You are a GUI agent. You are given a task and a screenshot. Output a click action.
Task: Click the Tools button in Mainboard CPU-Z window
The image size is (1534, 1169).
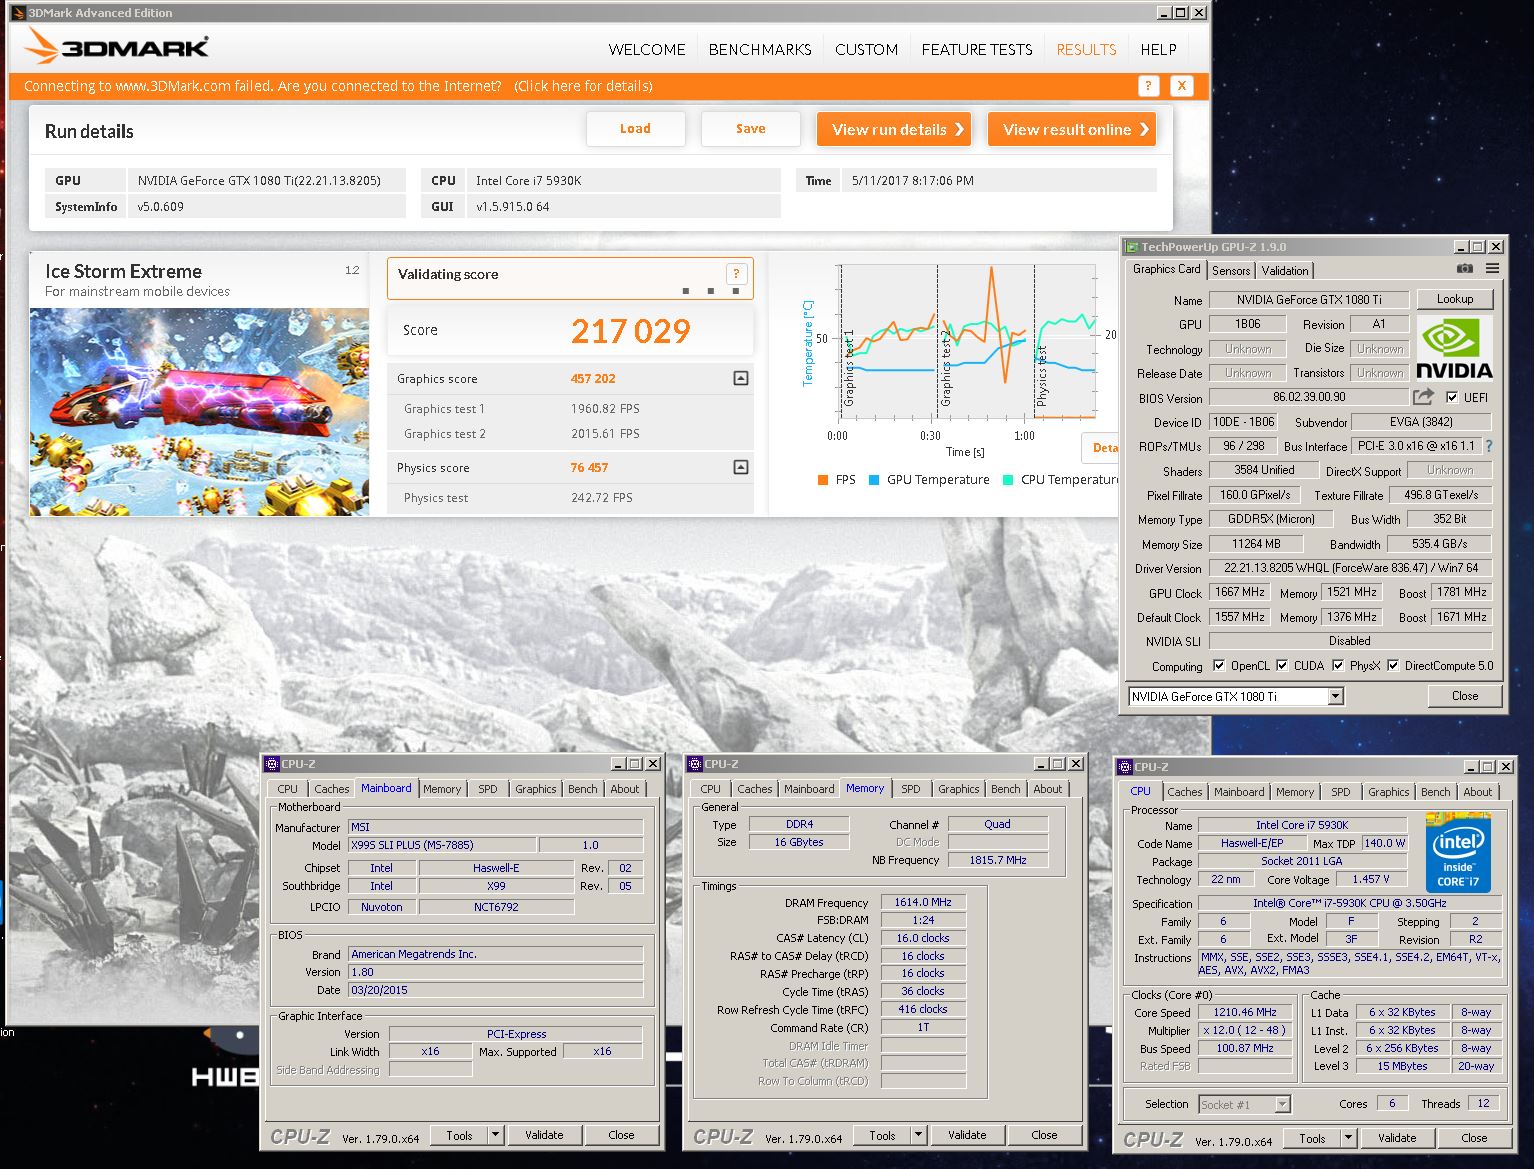tap(459, 1135)
